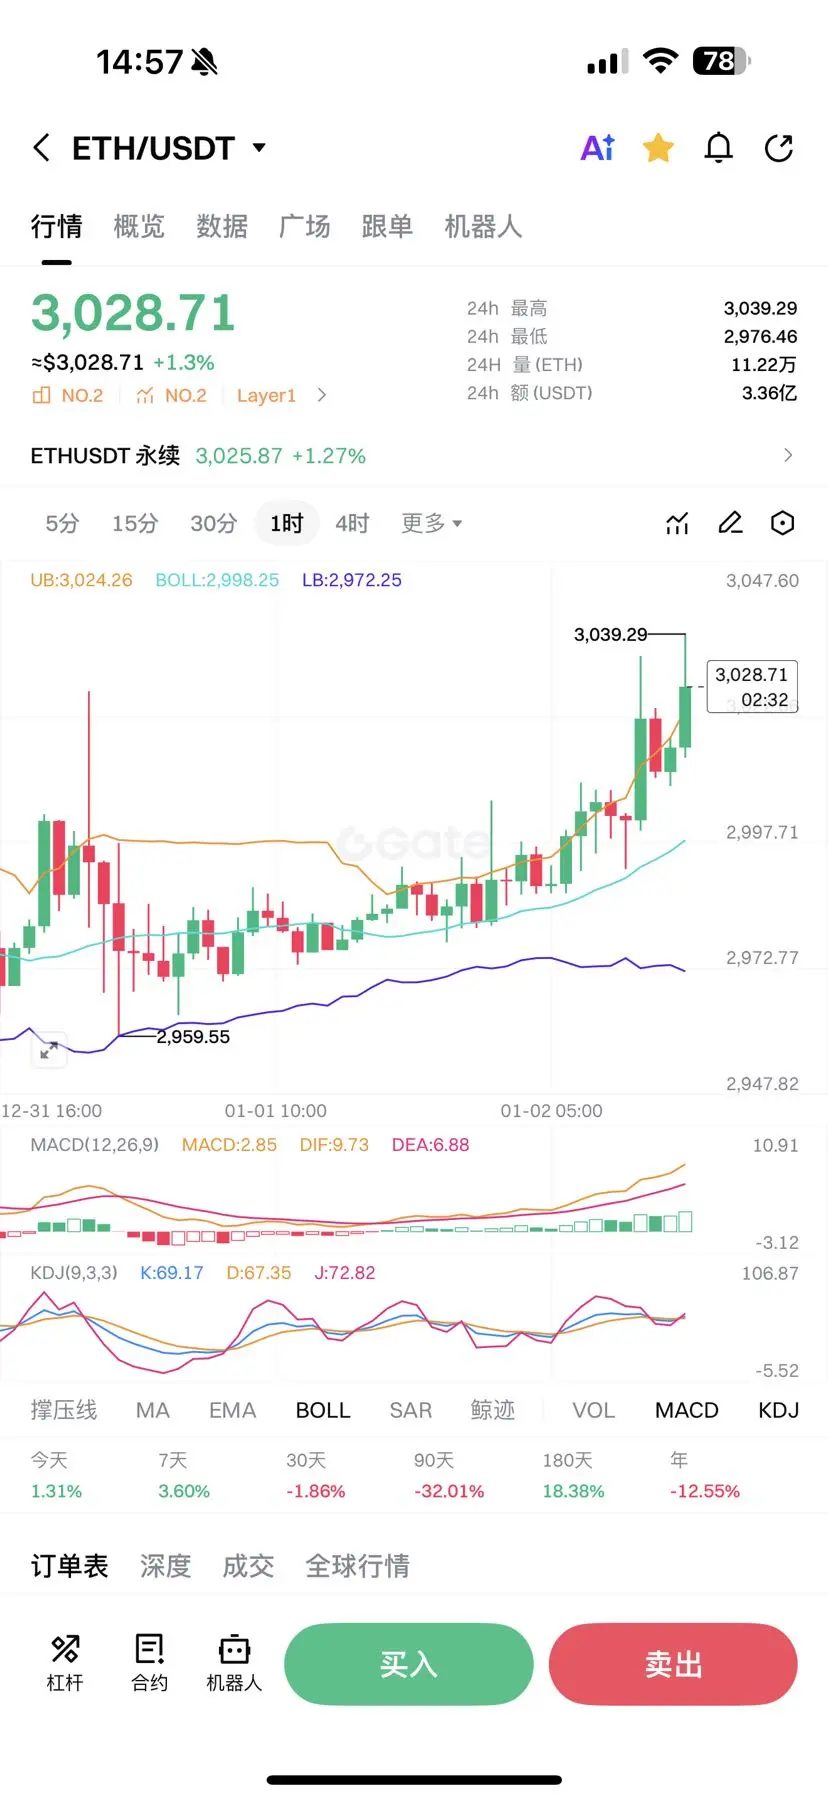Switch to the 机器人 tab
Image resolution: width=828 pixels, height=1800 pixels.
point(483,226)
